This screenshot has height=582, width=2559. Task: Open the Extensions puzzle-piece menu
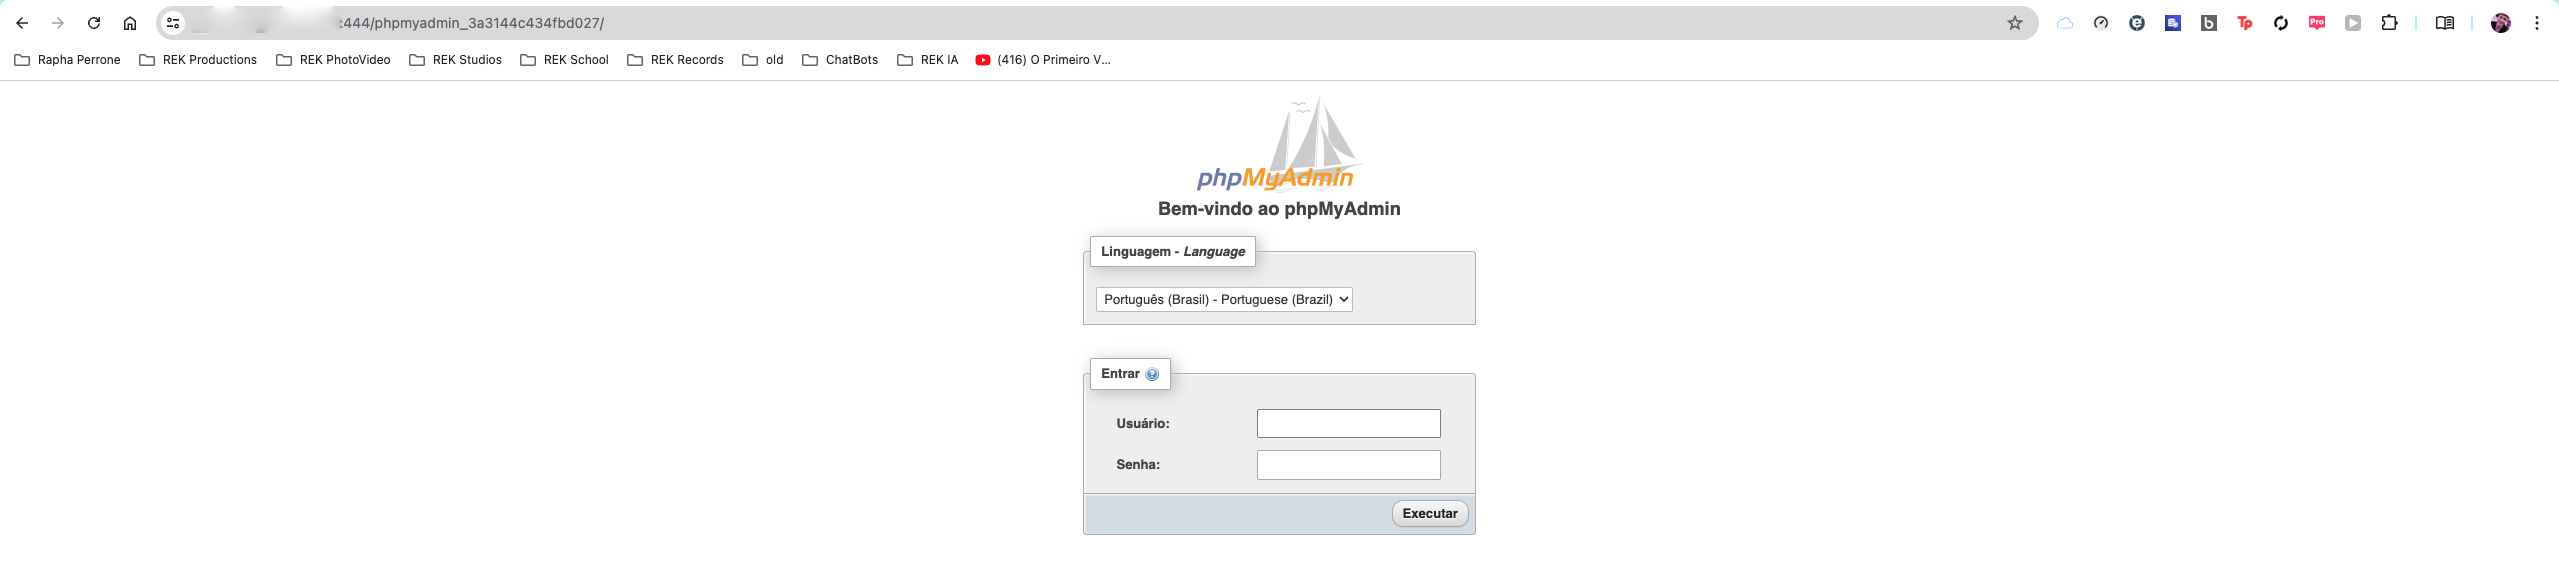click(x=2389, y=23)
